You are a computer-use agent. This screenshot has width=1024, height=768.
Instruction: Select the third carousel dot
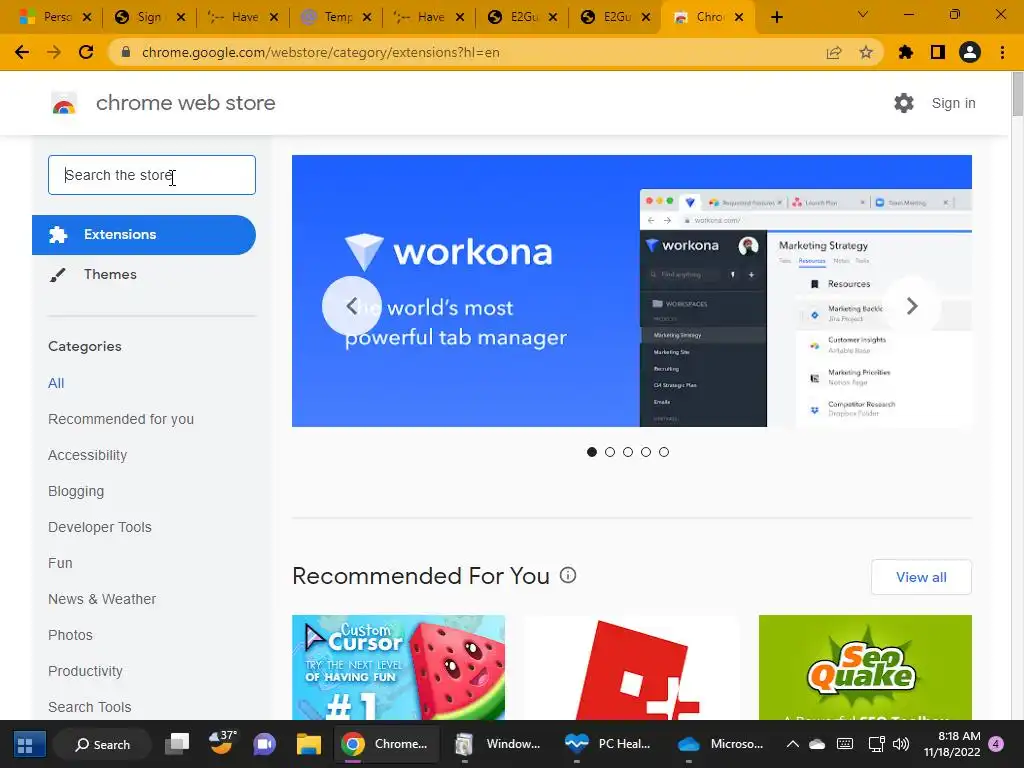(x=628, y=452)
